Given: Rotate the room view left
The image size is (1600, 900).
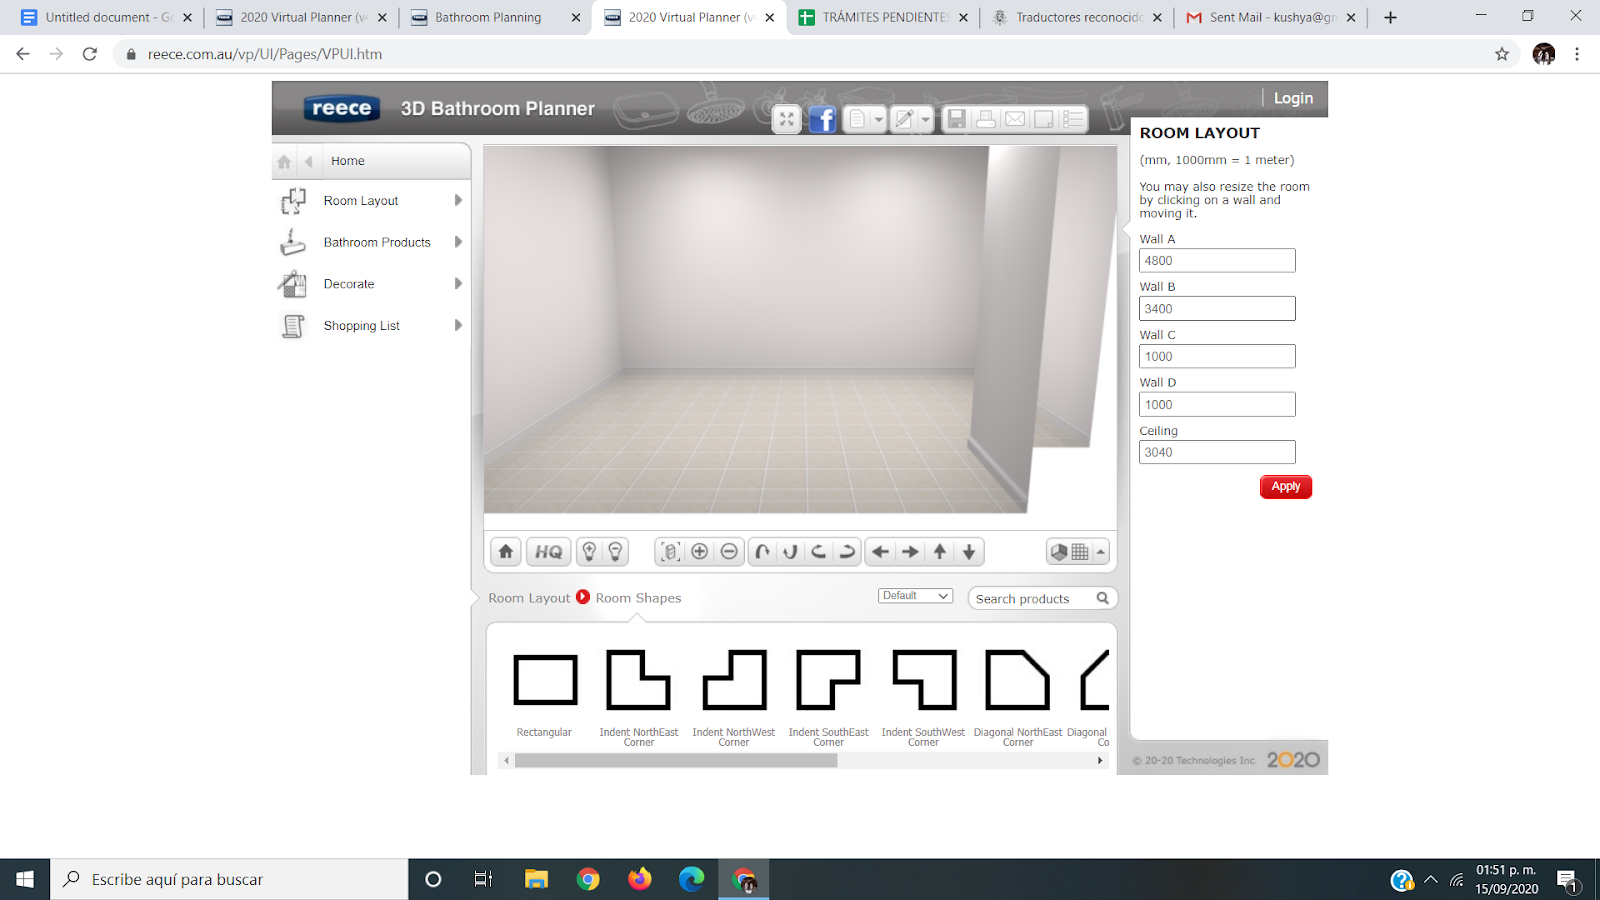Looking at the screenshot, I should [x=819, y=552].
